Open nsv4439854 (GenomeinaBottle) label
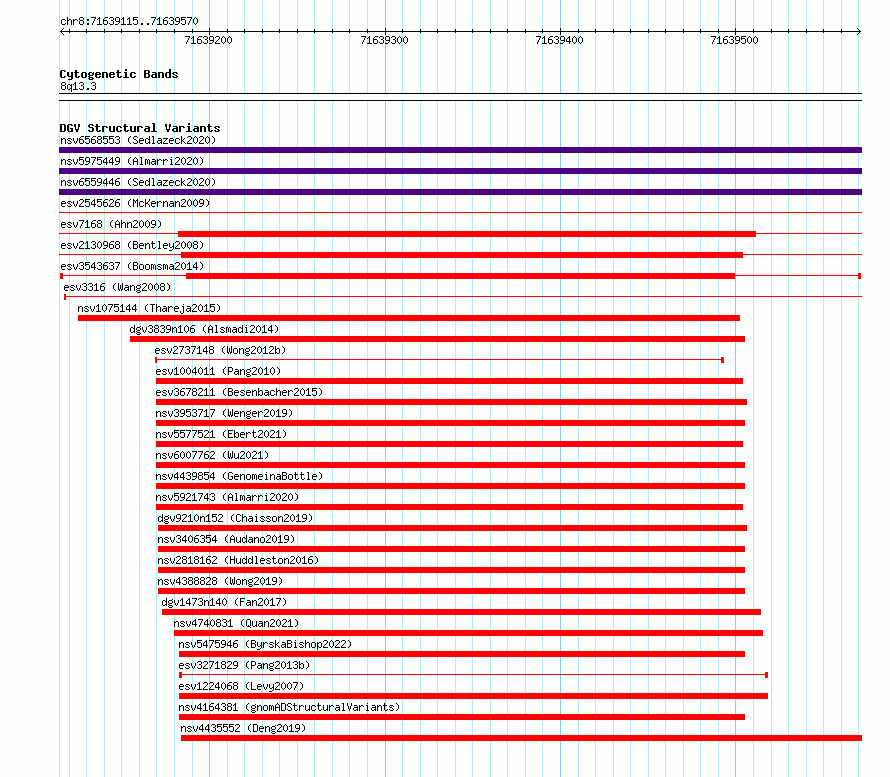This screenshot has height=777, width=890. (239, 476)
